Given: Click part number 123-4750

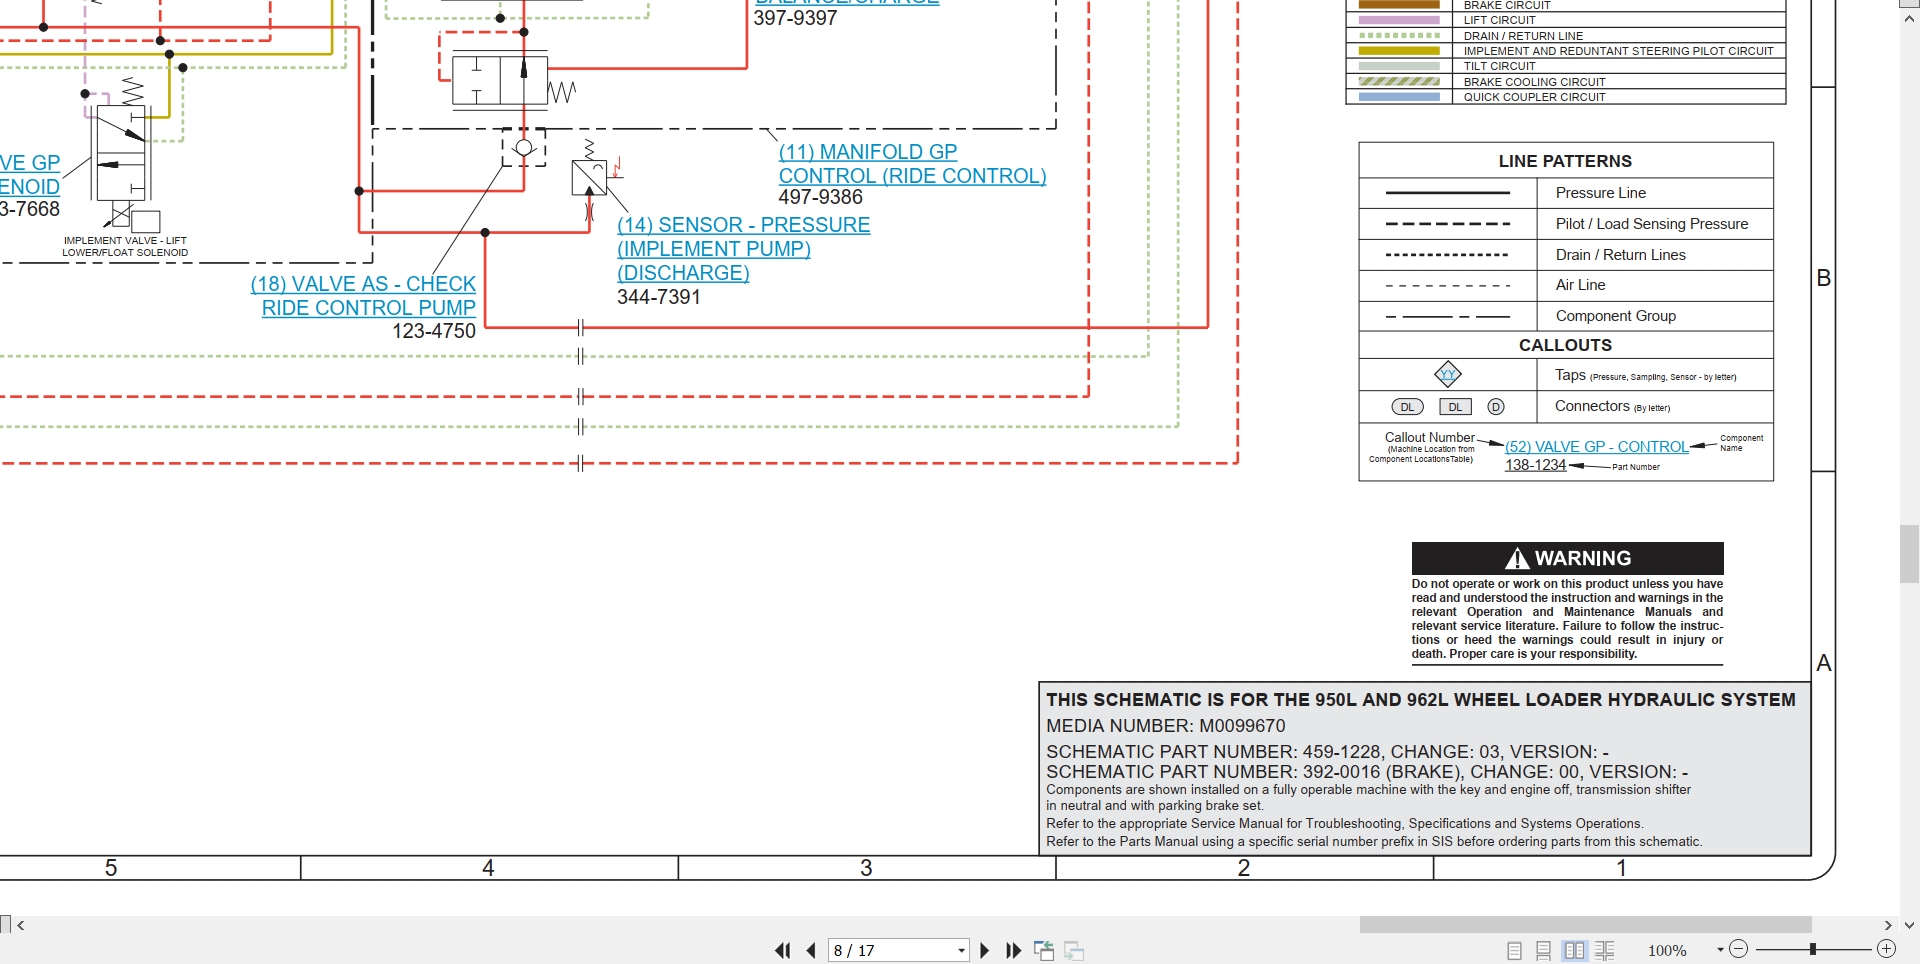Looking at the screenshot, I should (x=434, y=331).
